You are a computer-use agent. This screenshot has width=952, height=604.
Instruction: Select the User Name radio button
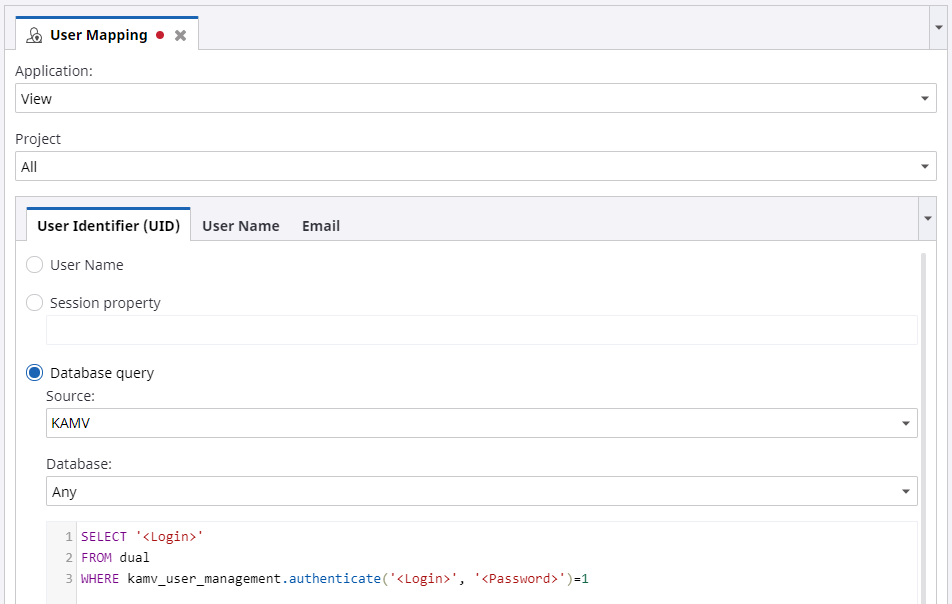tap(34, 264)
